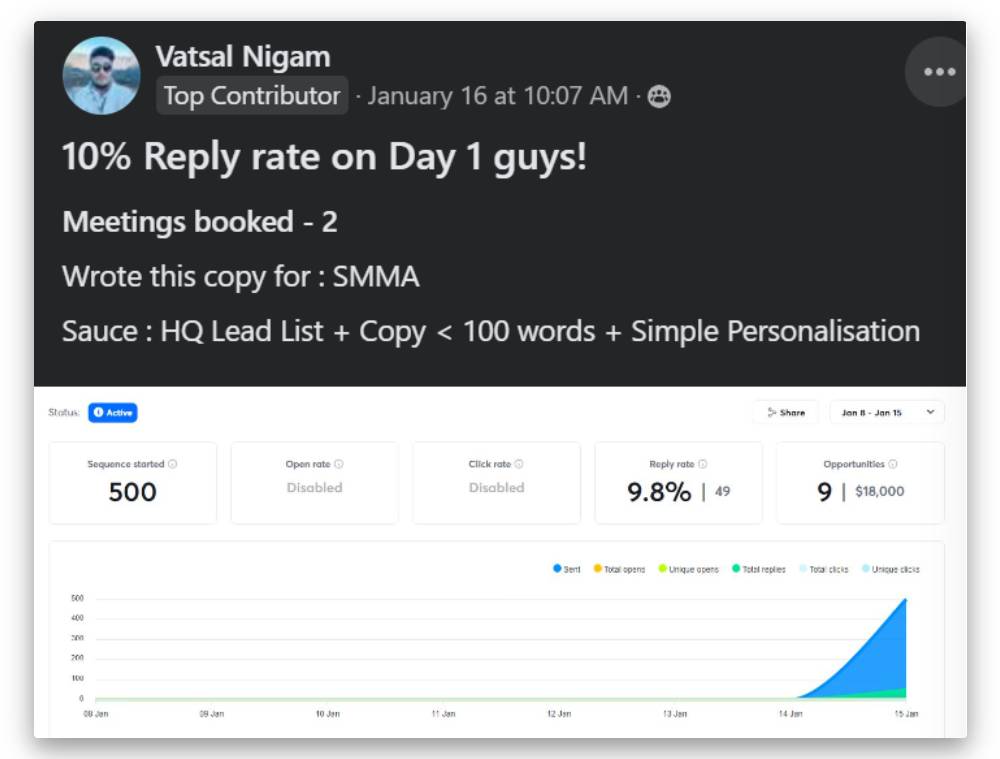This screenshot has height=759, width=1000.
Task: Click the Share button
Action: [x=786, y=412]
